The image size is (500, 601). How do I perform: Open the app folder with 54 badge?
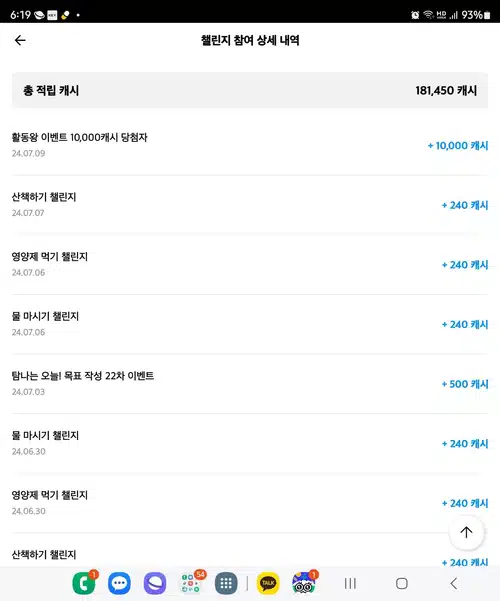coord(191,583)
